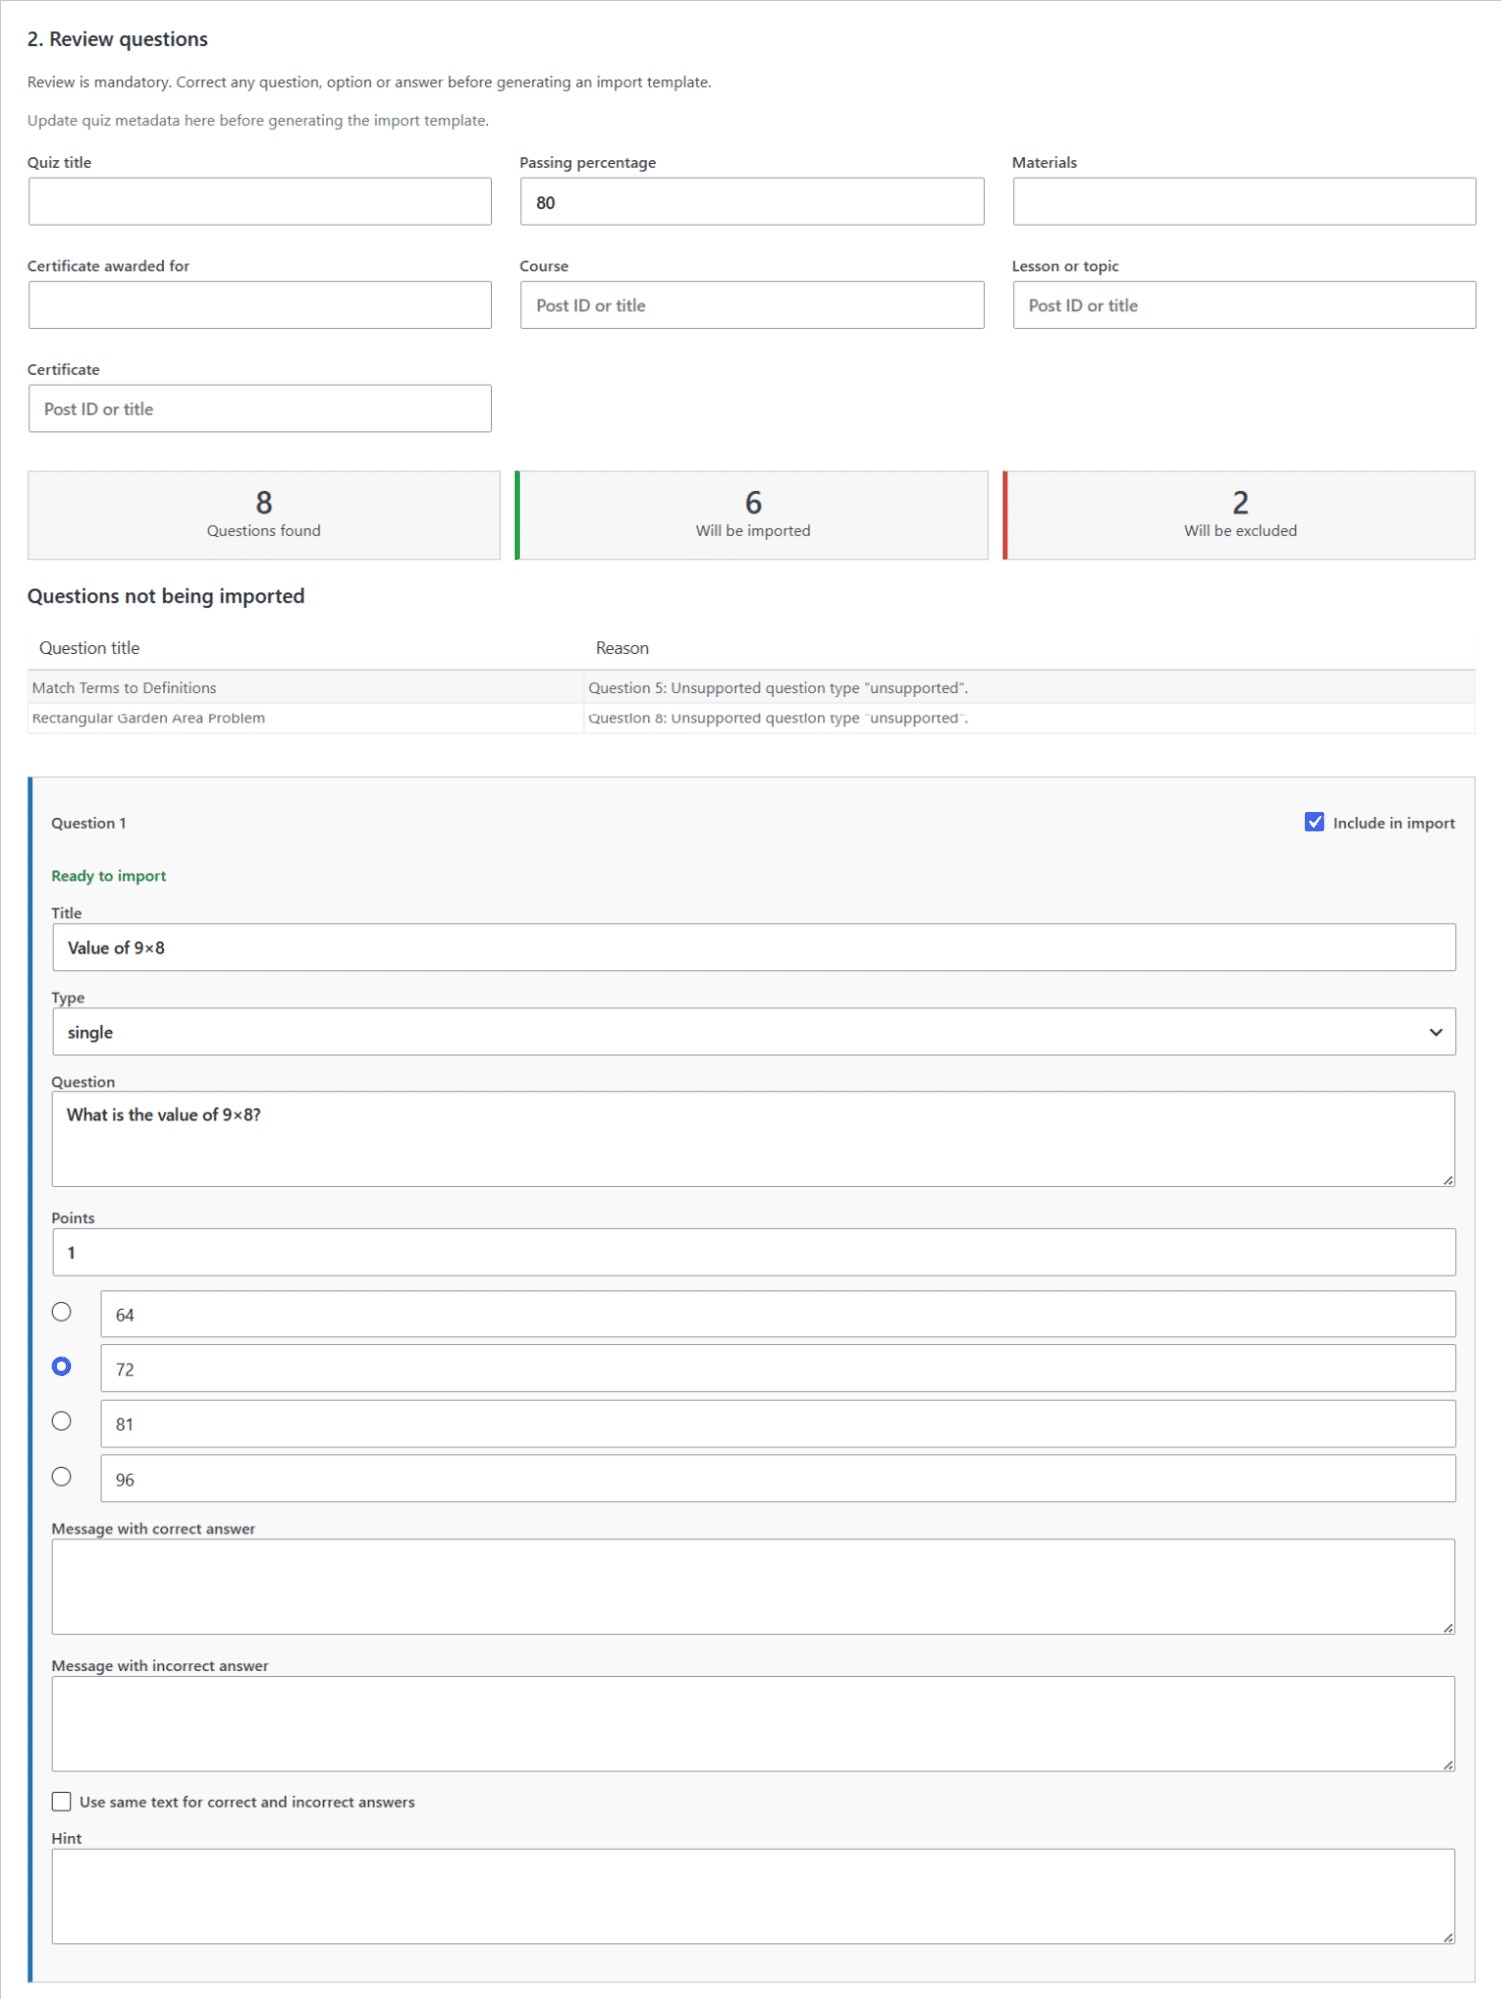
Task: Select the radio button for answer 96
Action: 62,1477
